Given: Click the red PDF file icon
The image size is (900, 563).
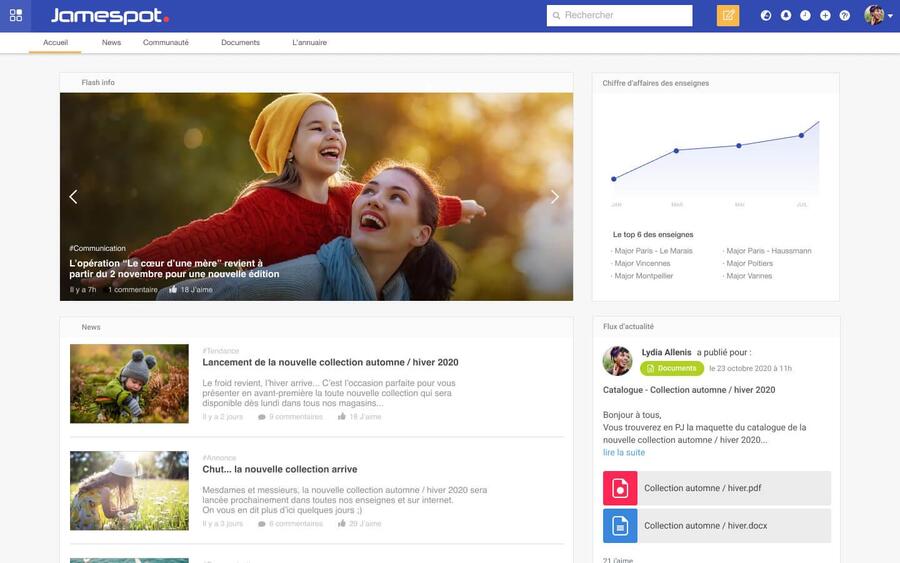Looking at the screenshot, I should [x=620, y=488].
